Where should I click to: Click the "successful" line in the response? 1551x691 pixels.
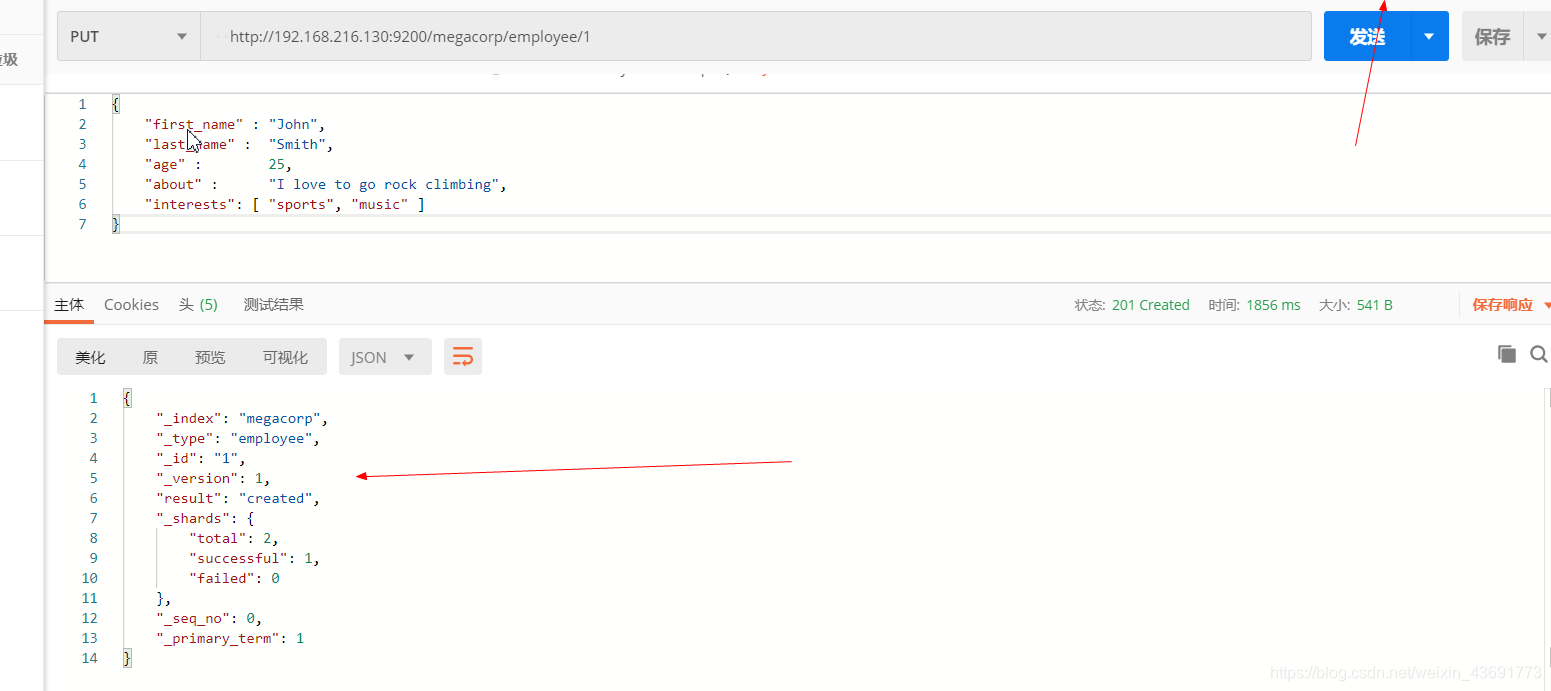[254, 558]
